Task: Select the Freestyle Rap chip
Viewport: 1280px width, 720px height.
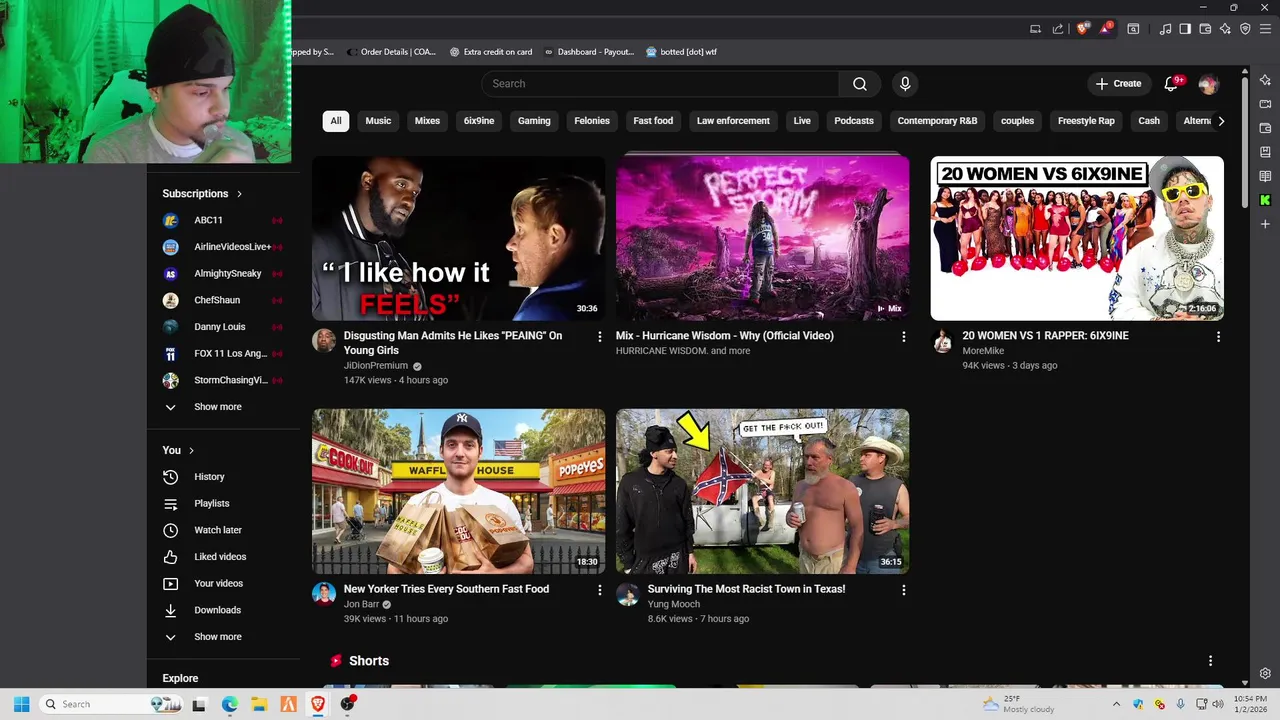Action: (1086, 121)
